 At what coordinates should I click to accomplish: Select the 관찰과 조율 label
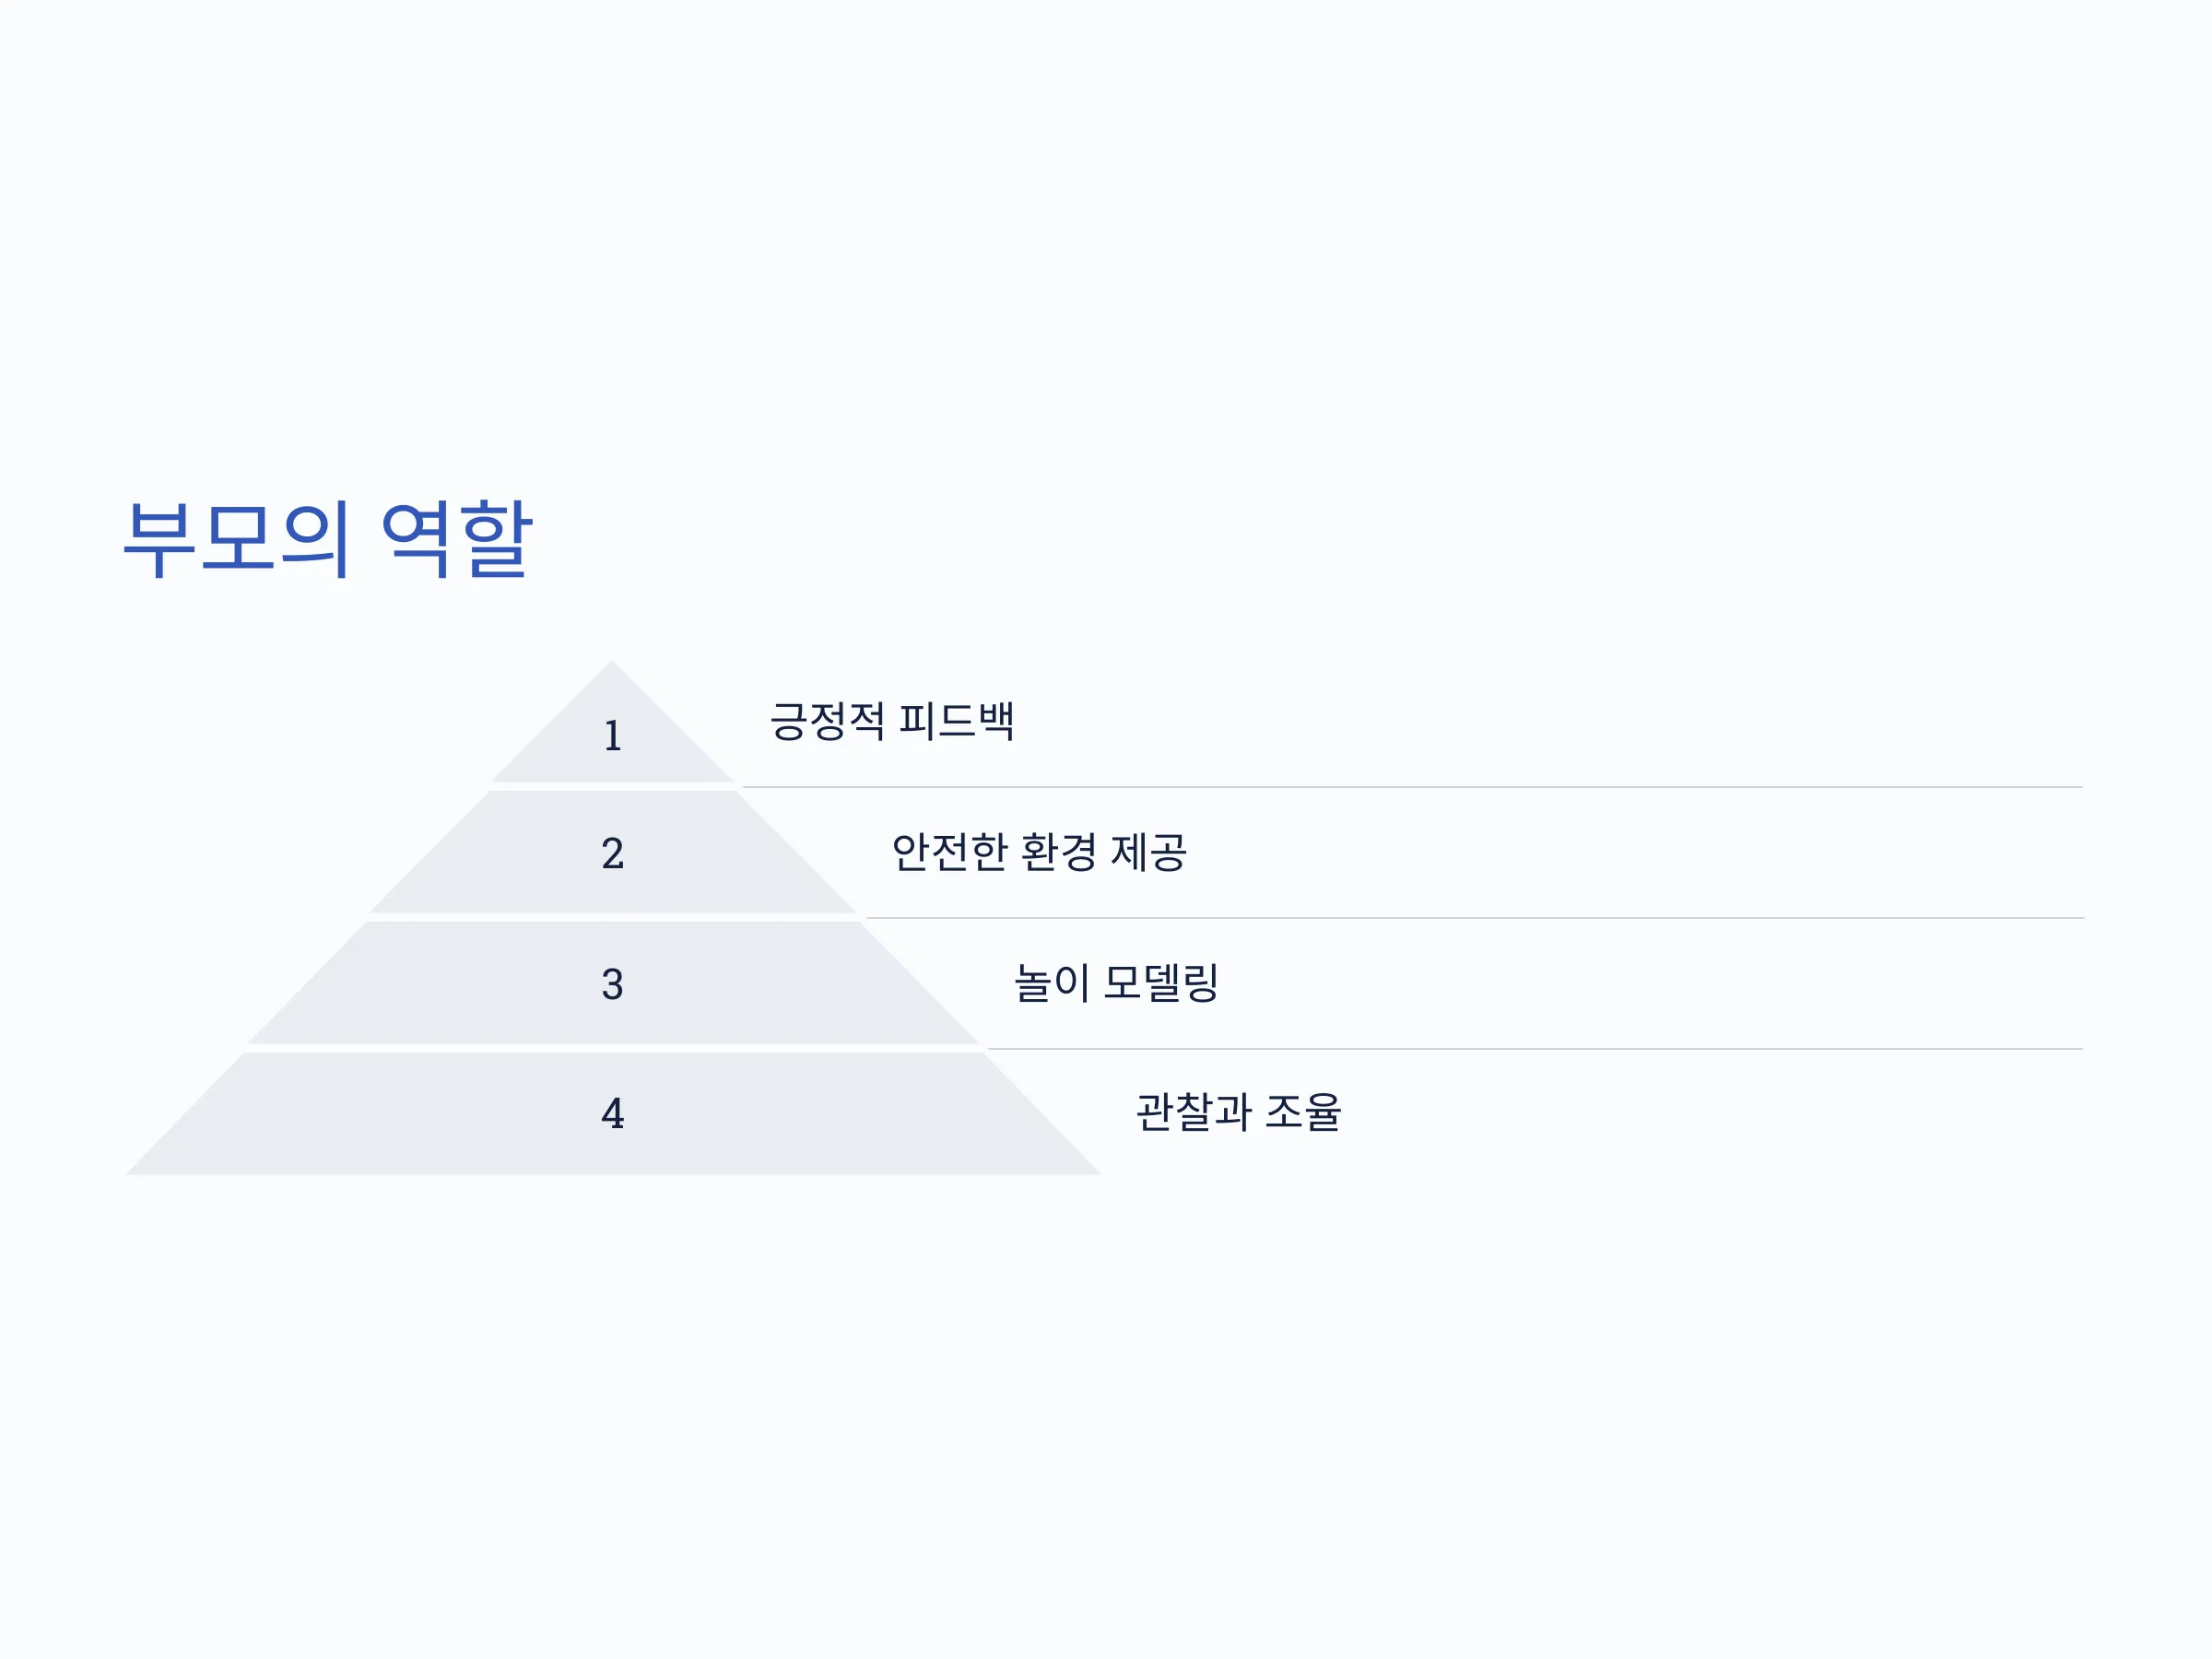click(1239, 1112)
